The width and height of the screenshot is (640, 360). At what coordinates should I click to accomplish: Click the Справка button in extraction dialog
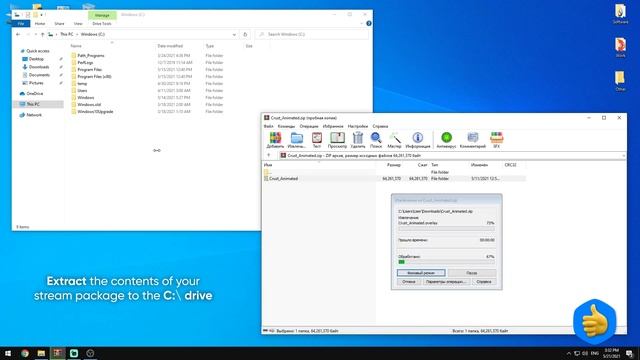coord(484,282)
